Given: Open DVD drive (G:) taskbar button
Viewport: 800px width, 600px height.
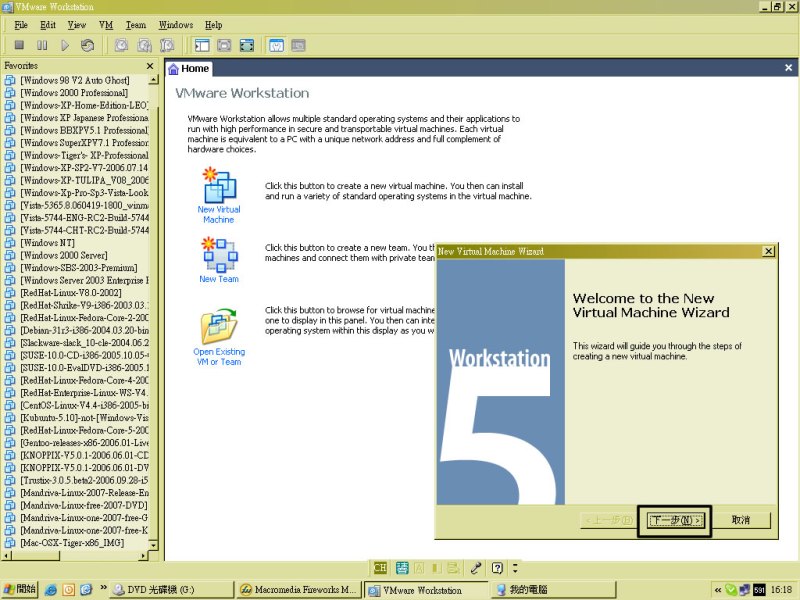Looking at the screenshot, I should (172, 590).
